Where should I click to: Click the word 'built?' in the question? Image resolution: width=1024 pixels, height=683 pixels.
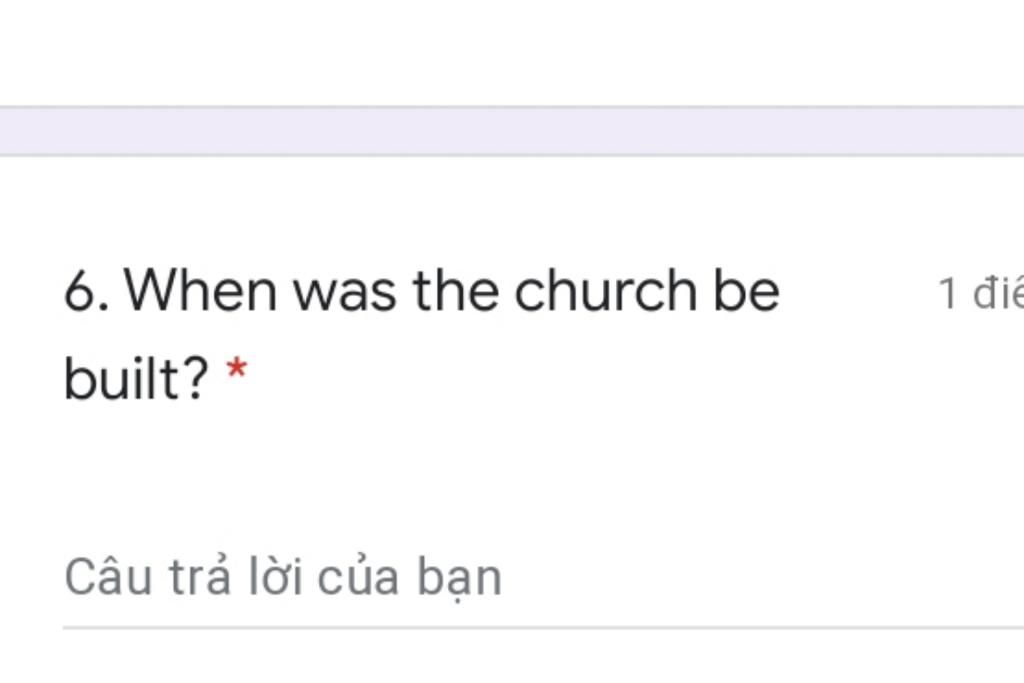click(x=136, y=379)
